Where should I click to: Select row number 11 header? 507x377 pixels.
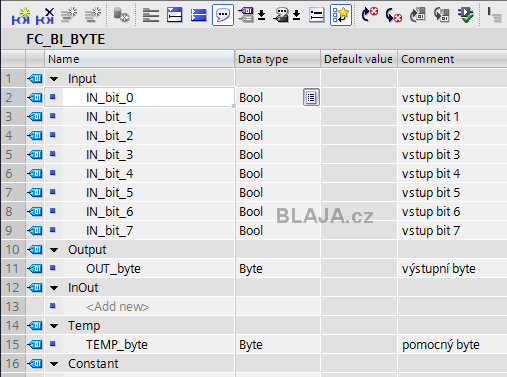(13, 269)
